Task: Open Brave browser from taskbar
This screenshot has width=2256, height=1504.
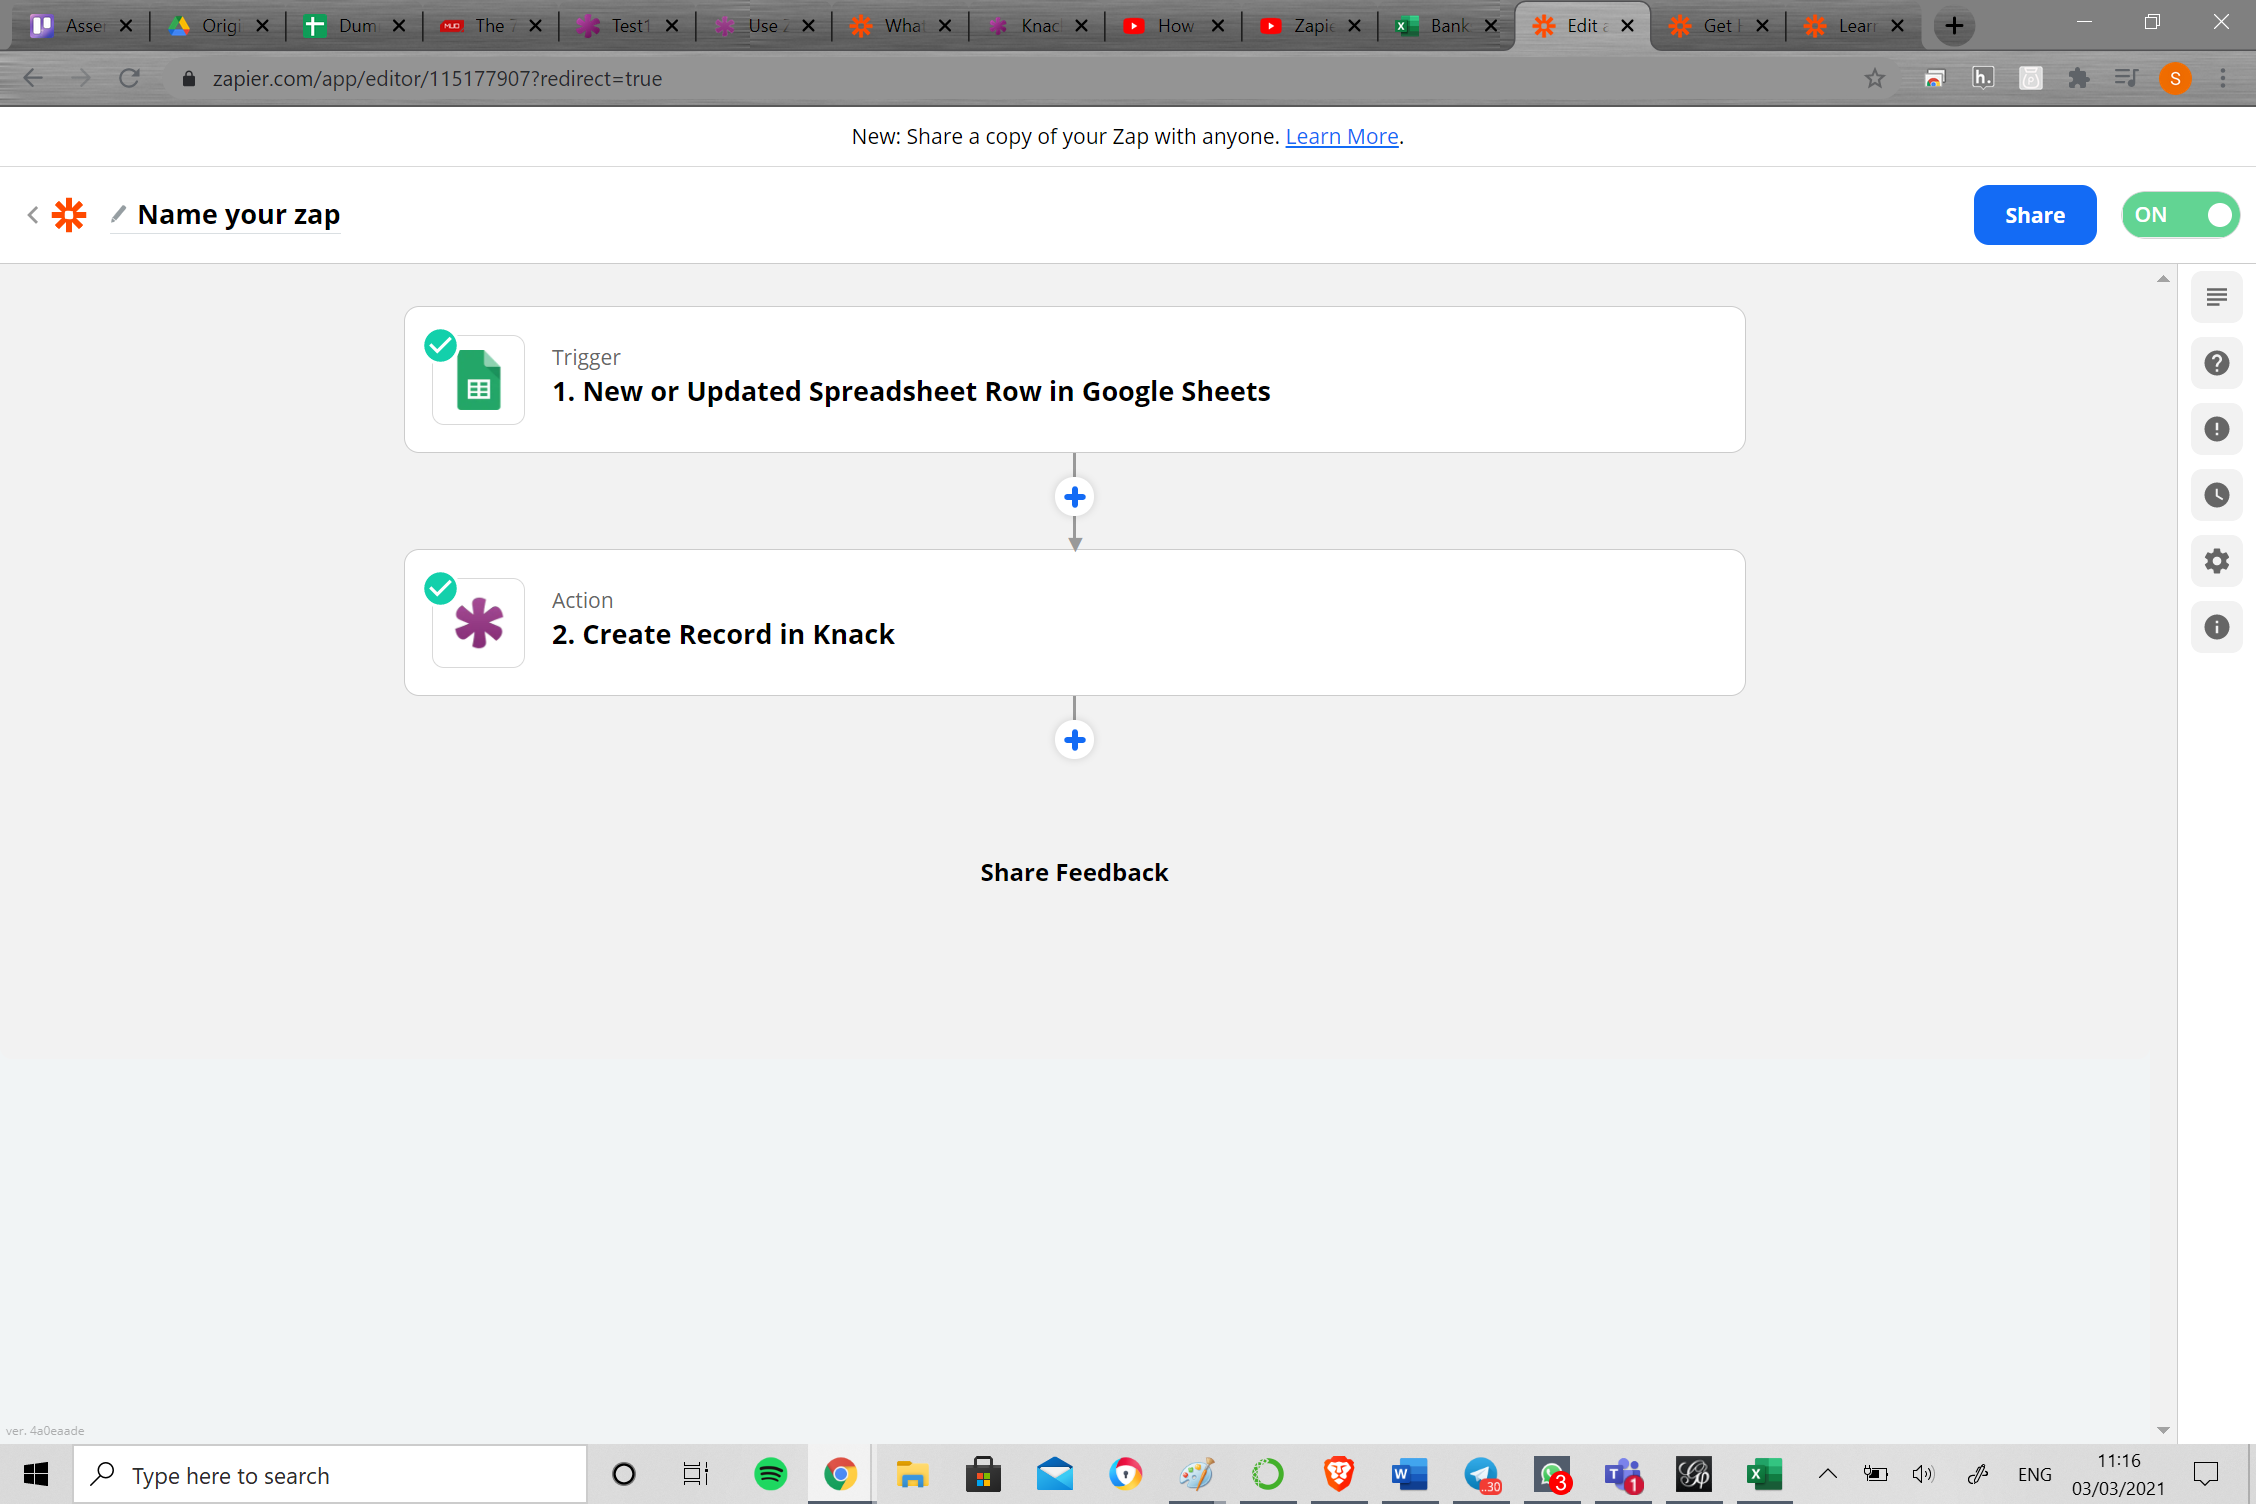Action: point(1338,1474)
